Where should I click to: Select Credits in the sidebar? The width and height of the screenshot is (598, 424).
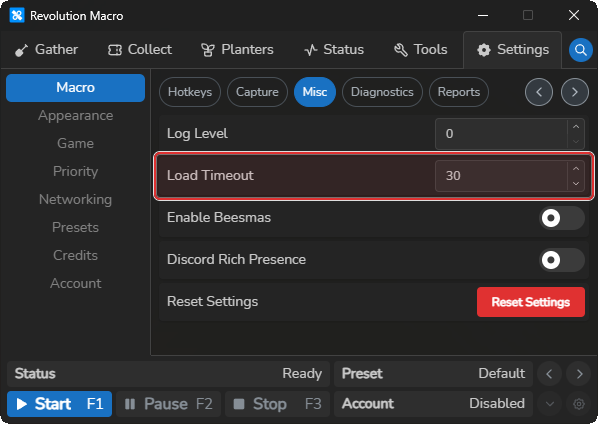76,255
